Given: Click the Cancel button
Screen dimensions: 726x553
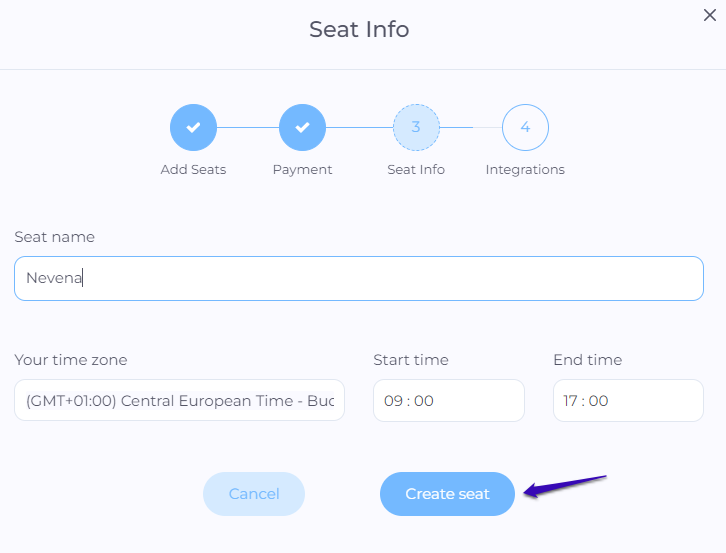Looking at the screenshot, I should click(x=254, y=494).
